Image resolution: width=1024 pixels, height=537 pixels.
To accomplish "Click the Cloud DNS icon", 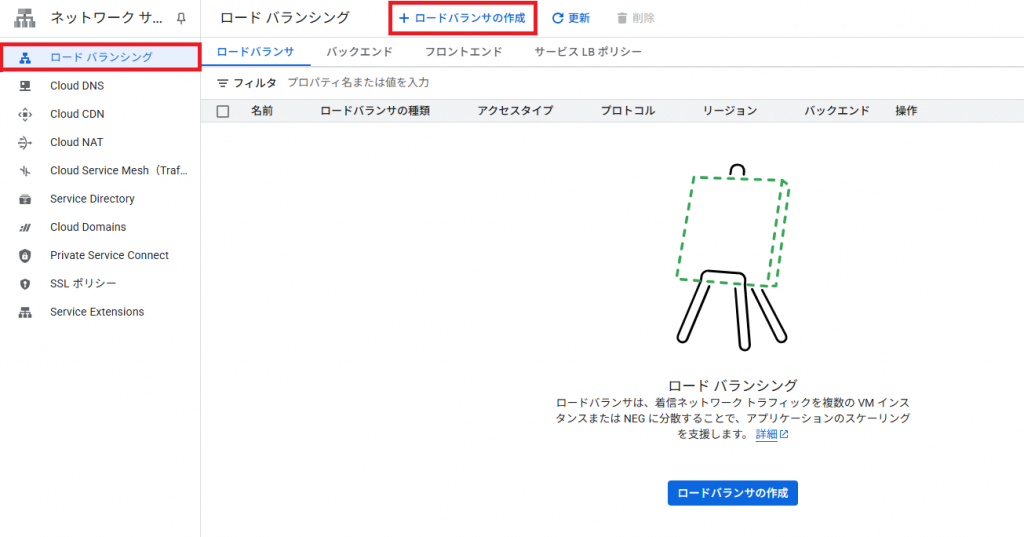I will 25,86.
